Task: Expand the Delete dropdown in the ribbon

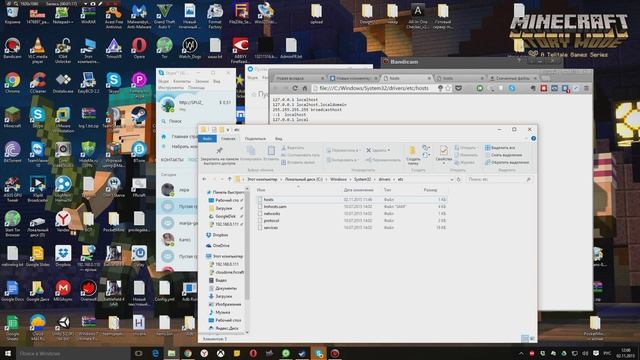Action: click(389, 150)
